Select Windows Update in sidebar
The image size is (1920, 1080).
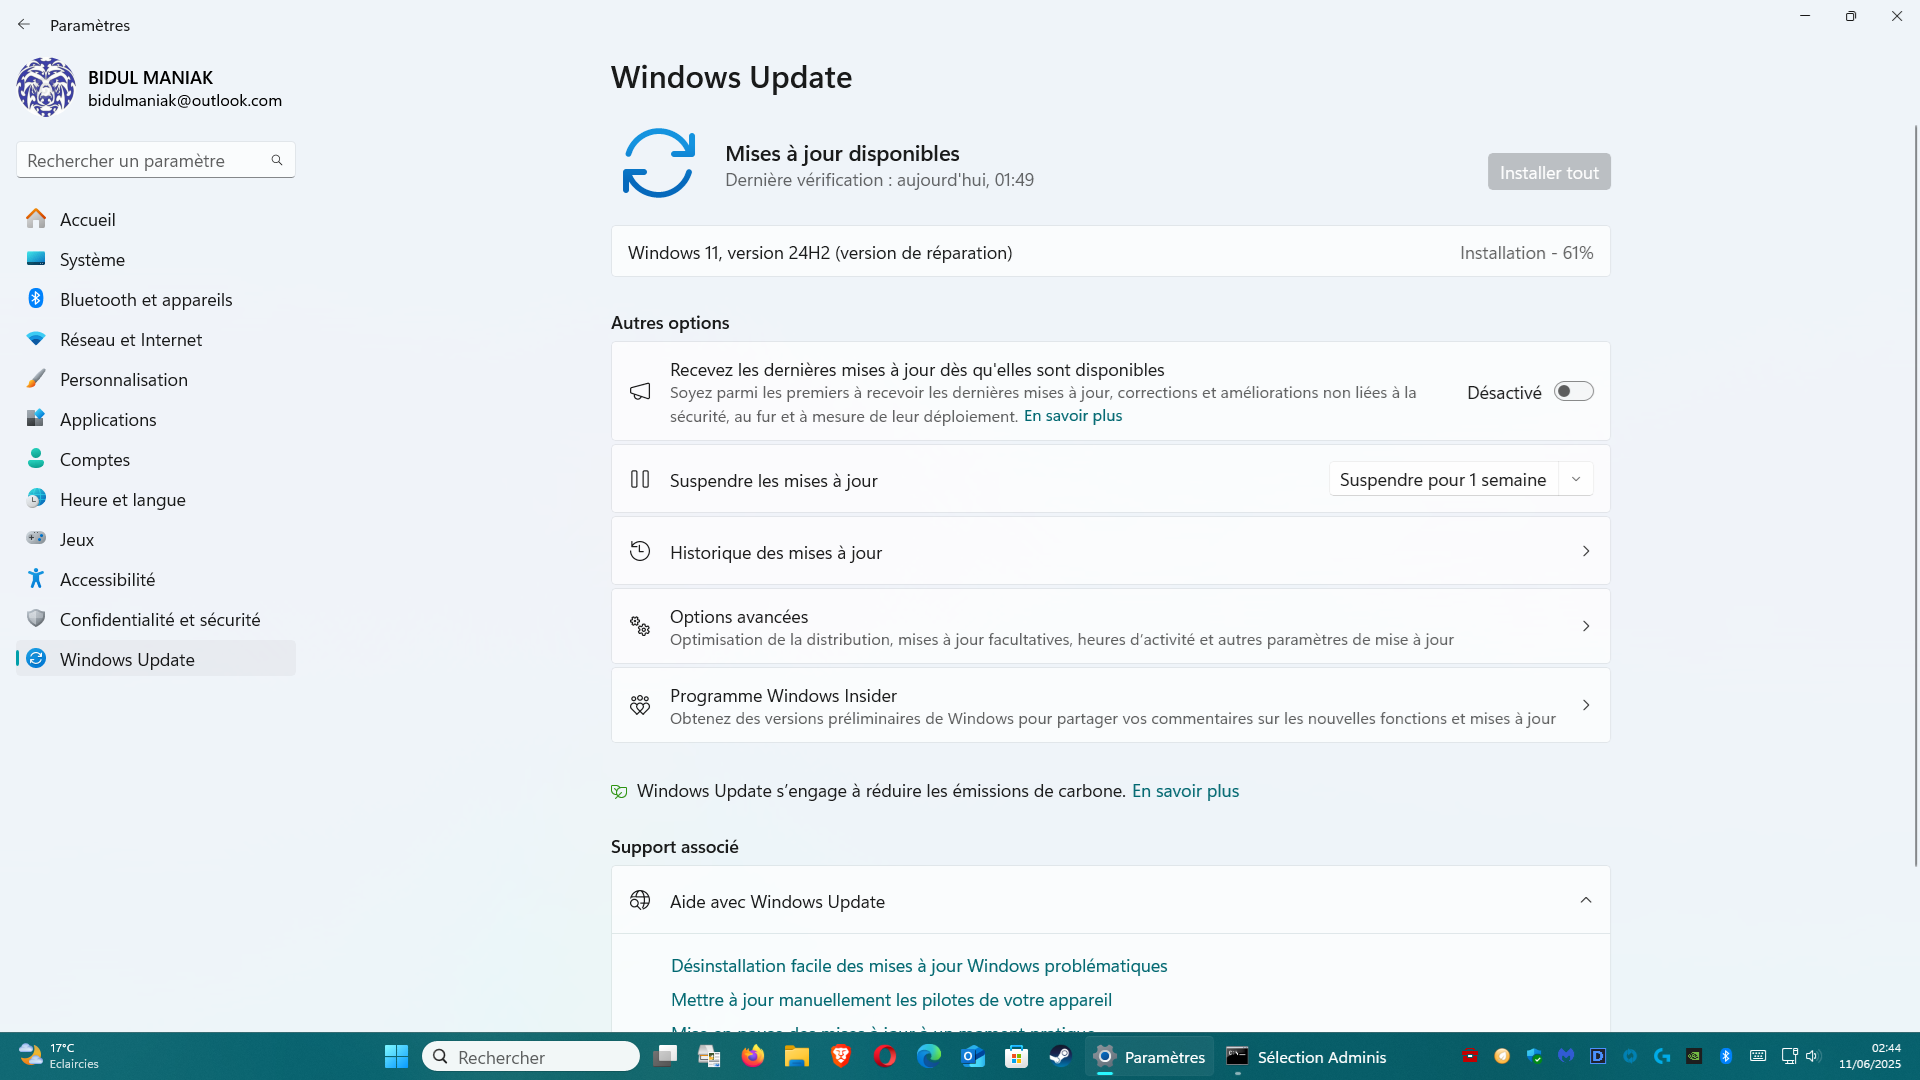click(x=155, y=659)
